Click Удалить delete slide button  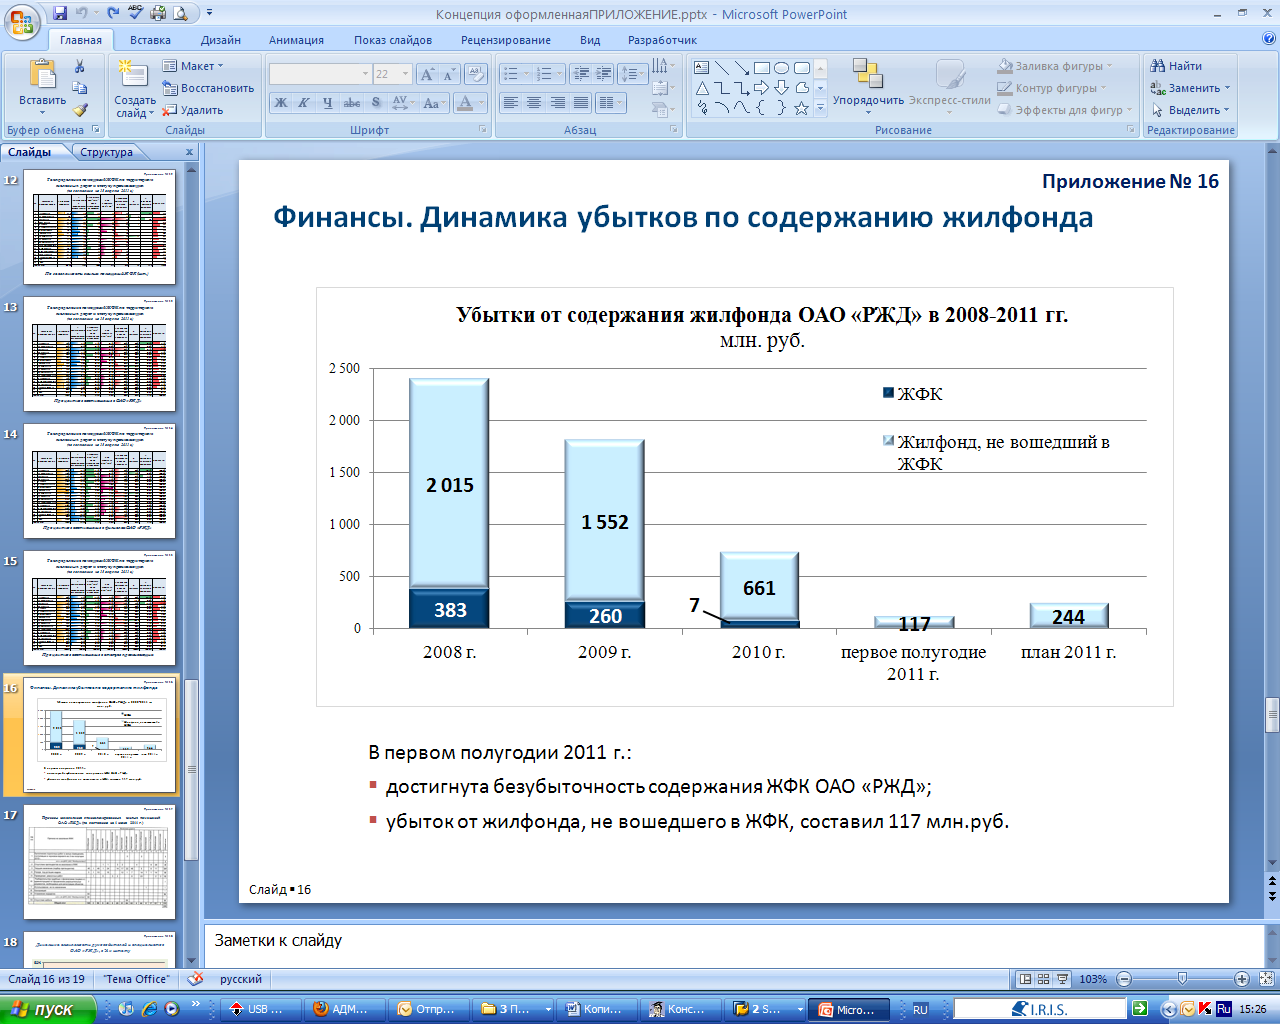click(x=193, y=110)
